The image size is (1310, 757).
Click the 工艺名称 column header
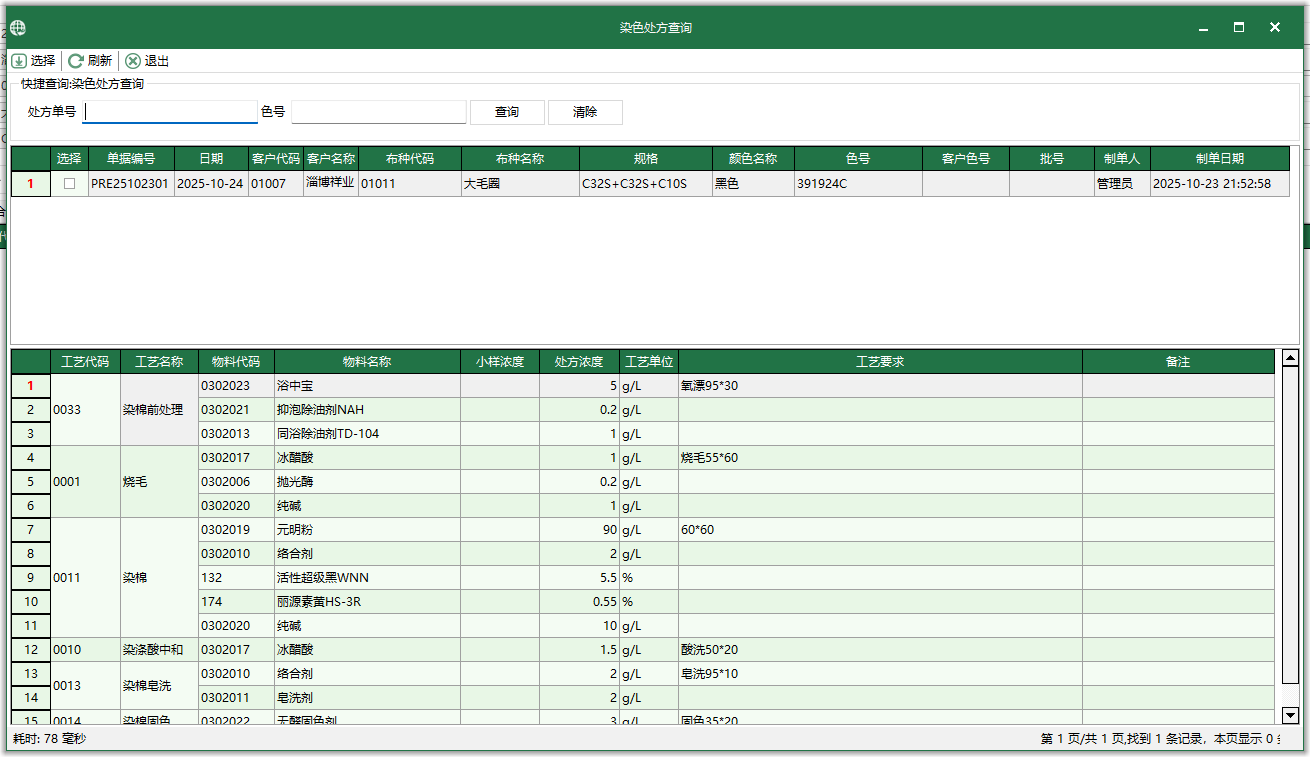(158, 361)
